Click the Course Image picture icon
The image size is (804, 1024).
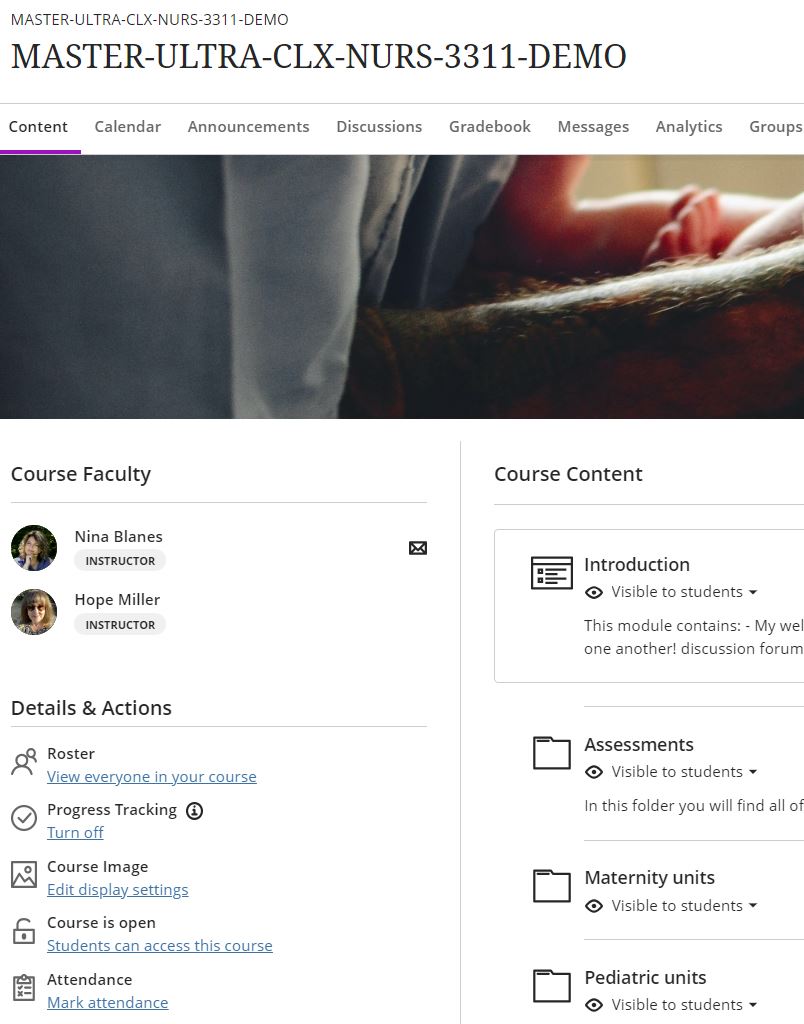24,874
